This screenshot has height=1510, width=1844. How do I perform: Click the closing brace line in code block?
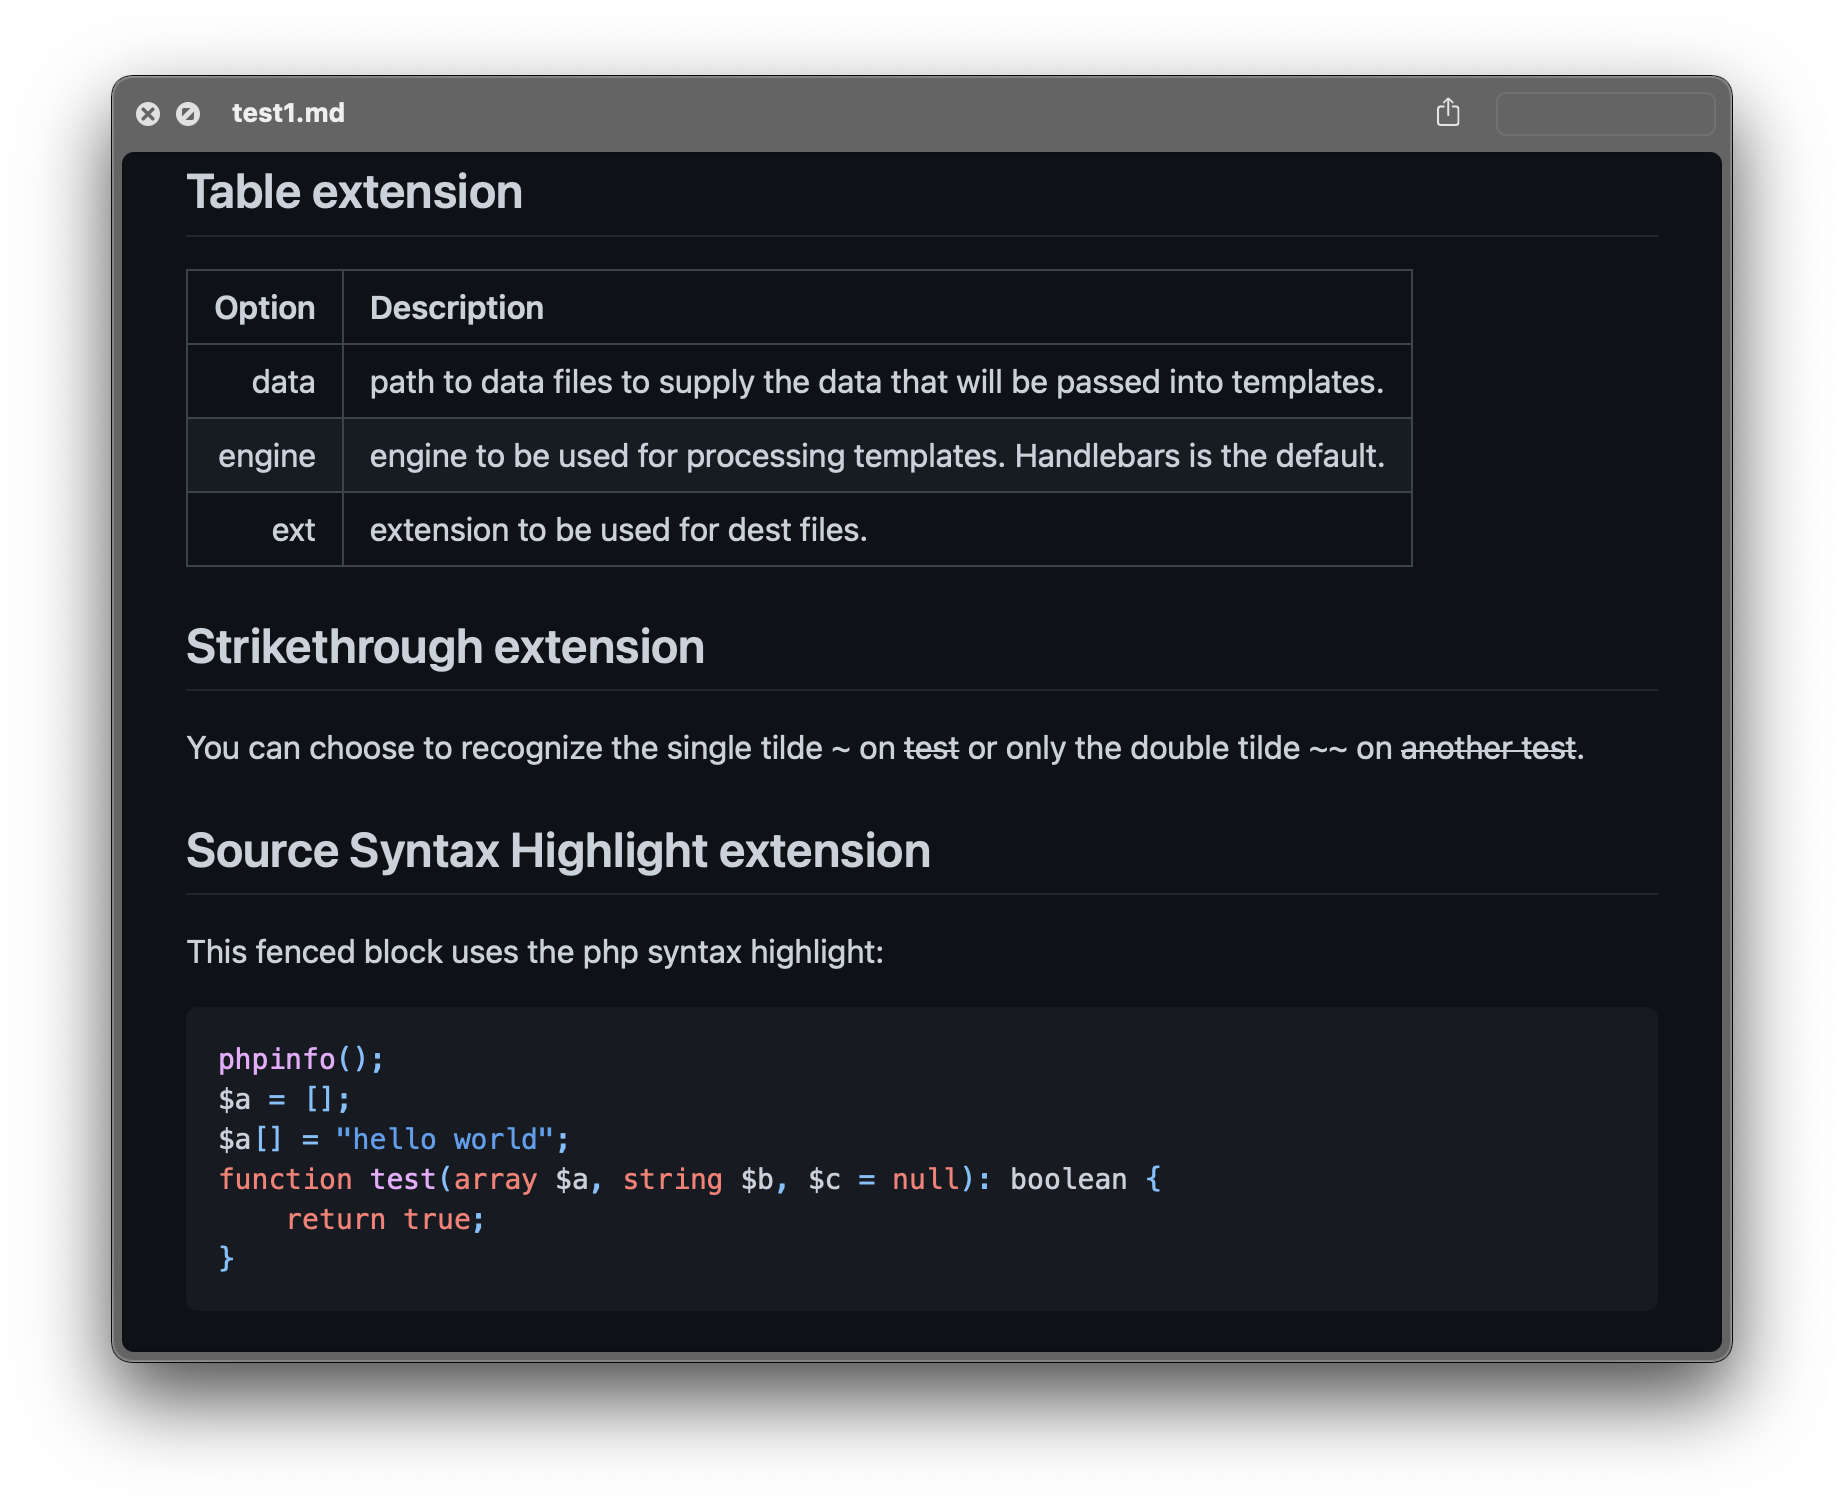point(226,1258)
